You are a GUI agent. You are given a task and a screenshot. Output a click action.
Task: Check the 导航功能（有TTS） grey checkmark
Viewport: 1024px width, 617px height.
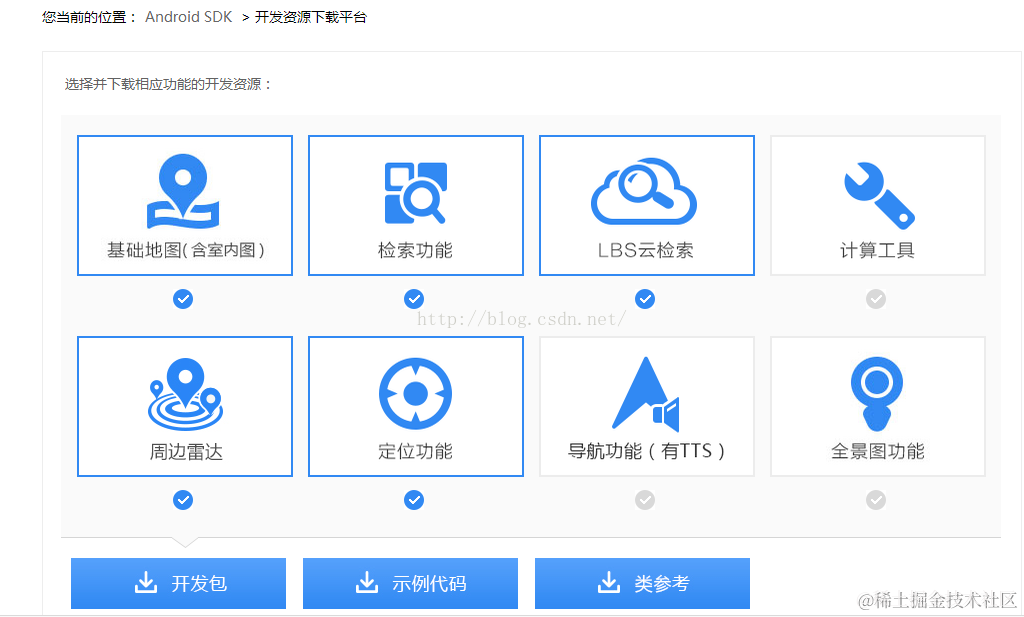click(645, 500)
